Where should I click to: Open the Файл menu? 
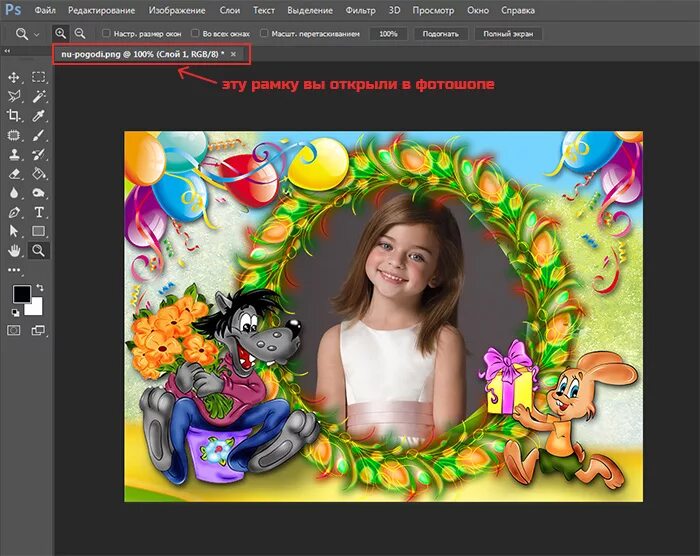coord(45,10)
